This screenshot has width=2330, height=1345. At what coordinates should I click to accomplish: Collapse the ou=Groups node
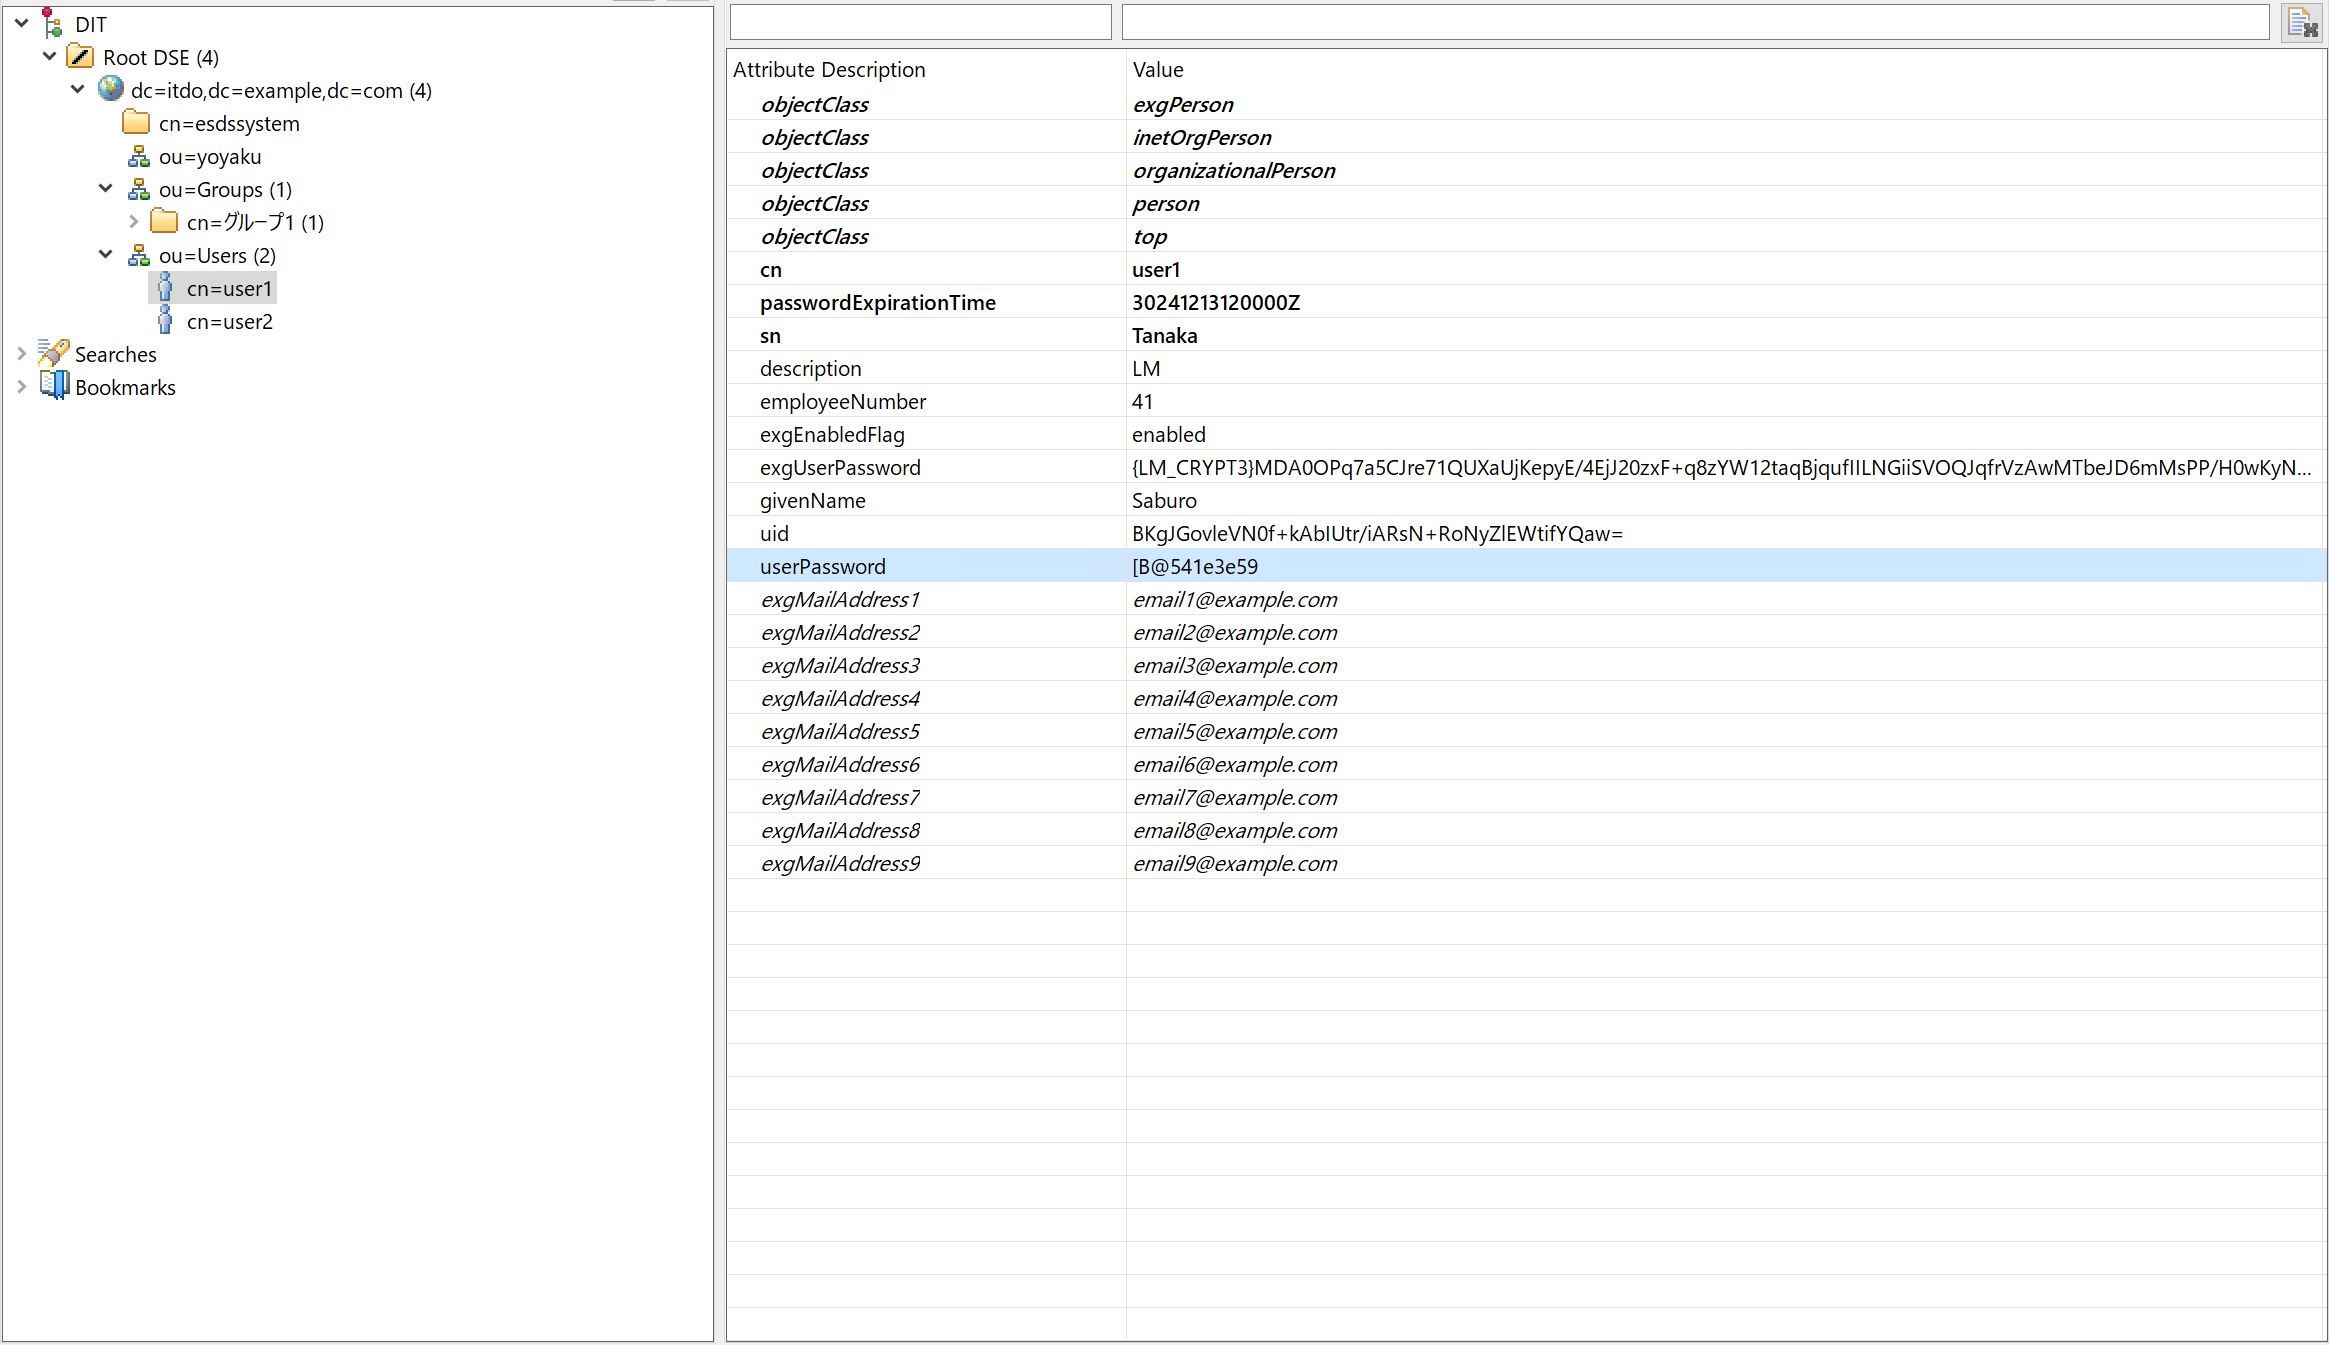(106, 189)
